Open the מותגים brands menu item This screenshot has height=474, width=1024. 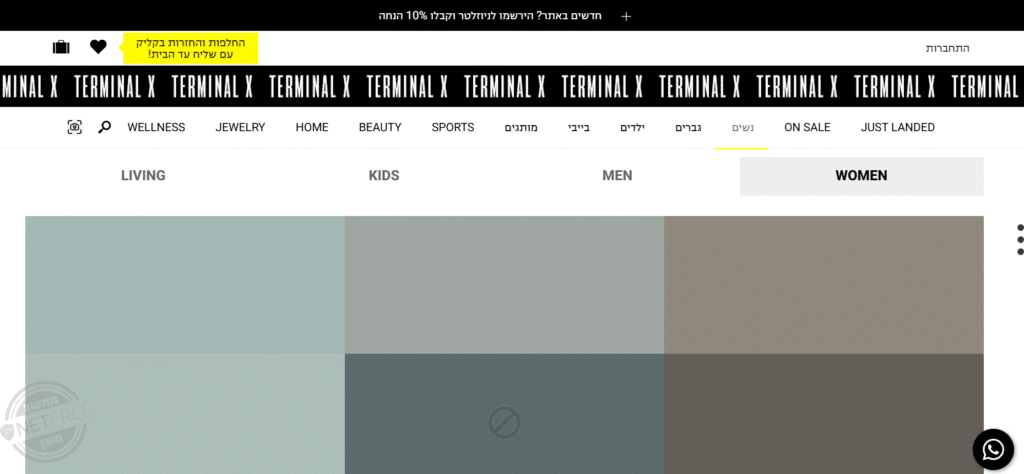(521, 127)
